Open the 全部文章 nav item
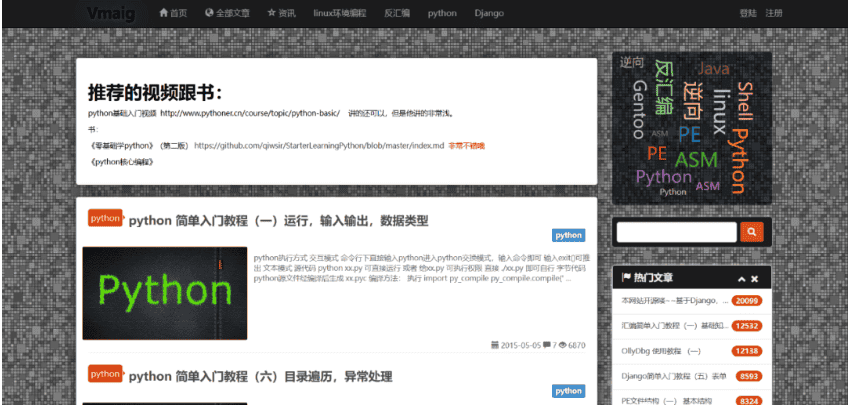Screen dimensions: 850x405 pyautogui.click(x=227, y=13)
